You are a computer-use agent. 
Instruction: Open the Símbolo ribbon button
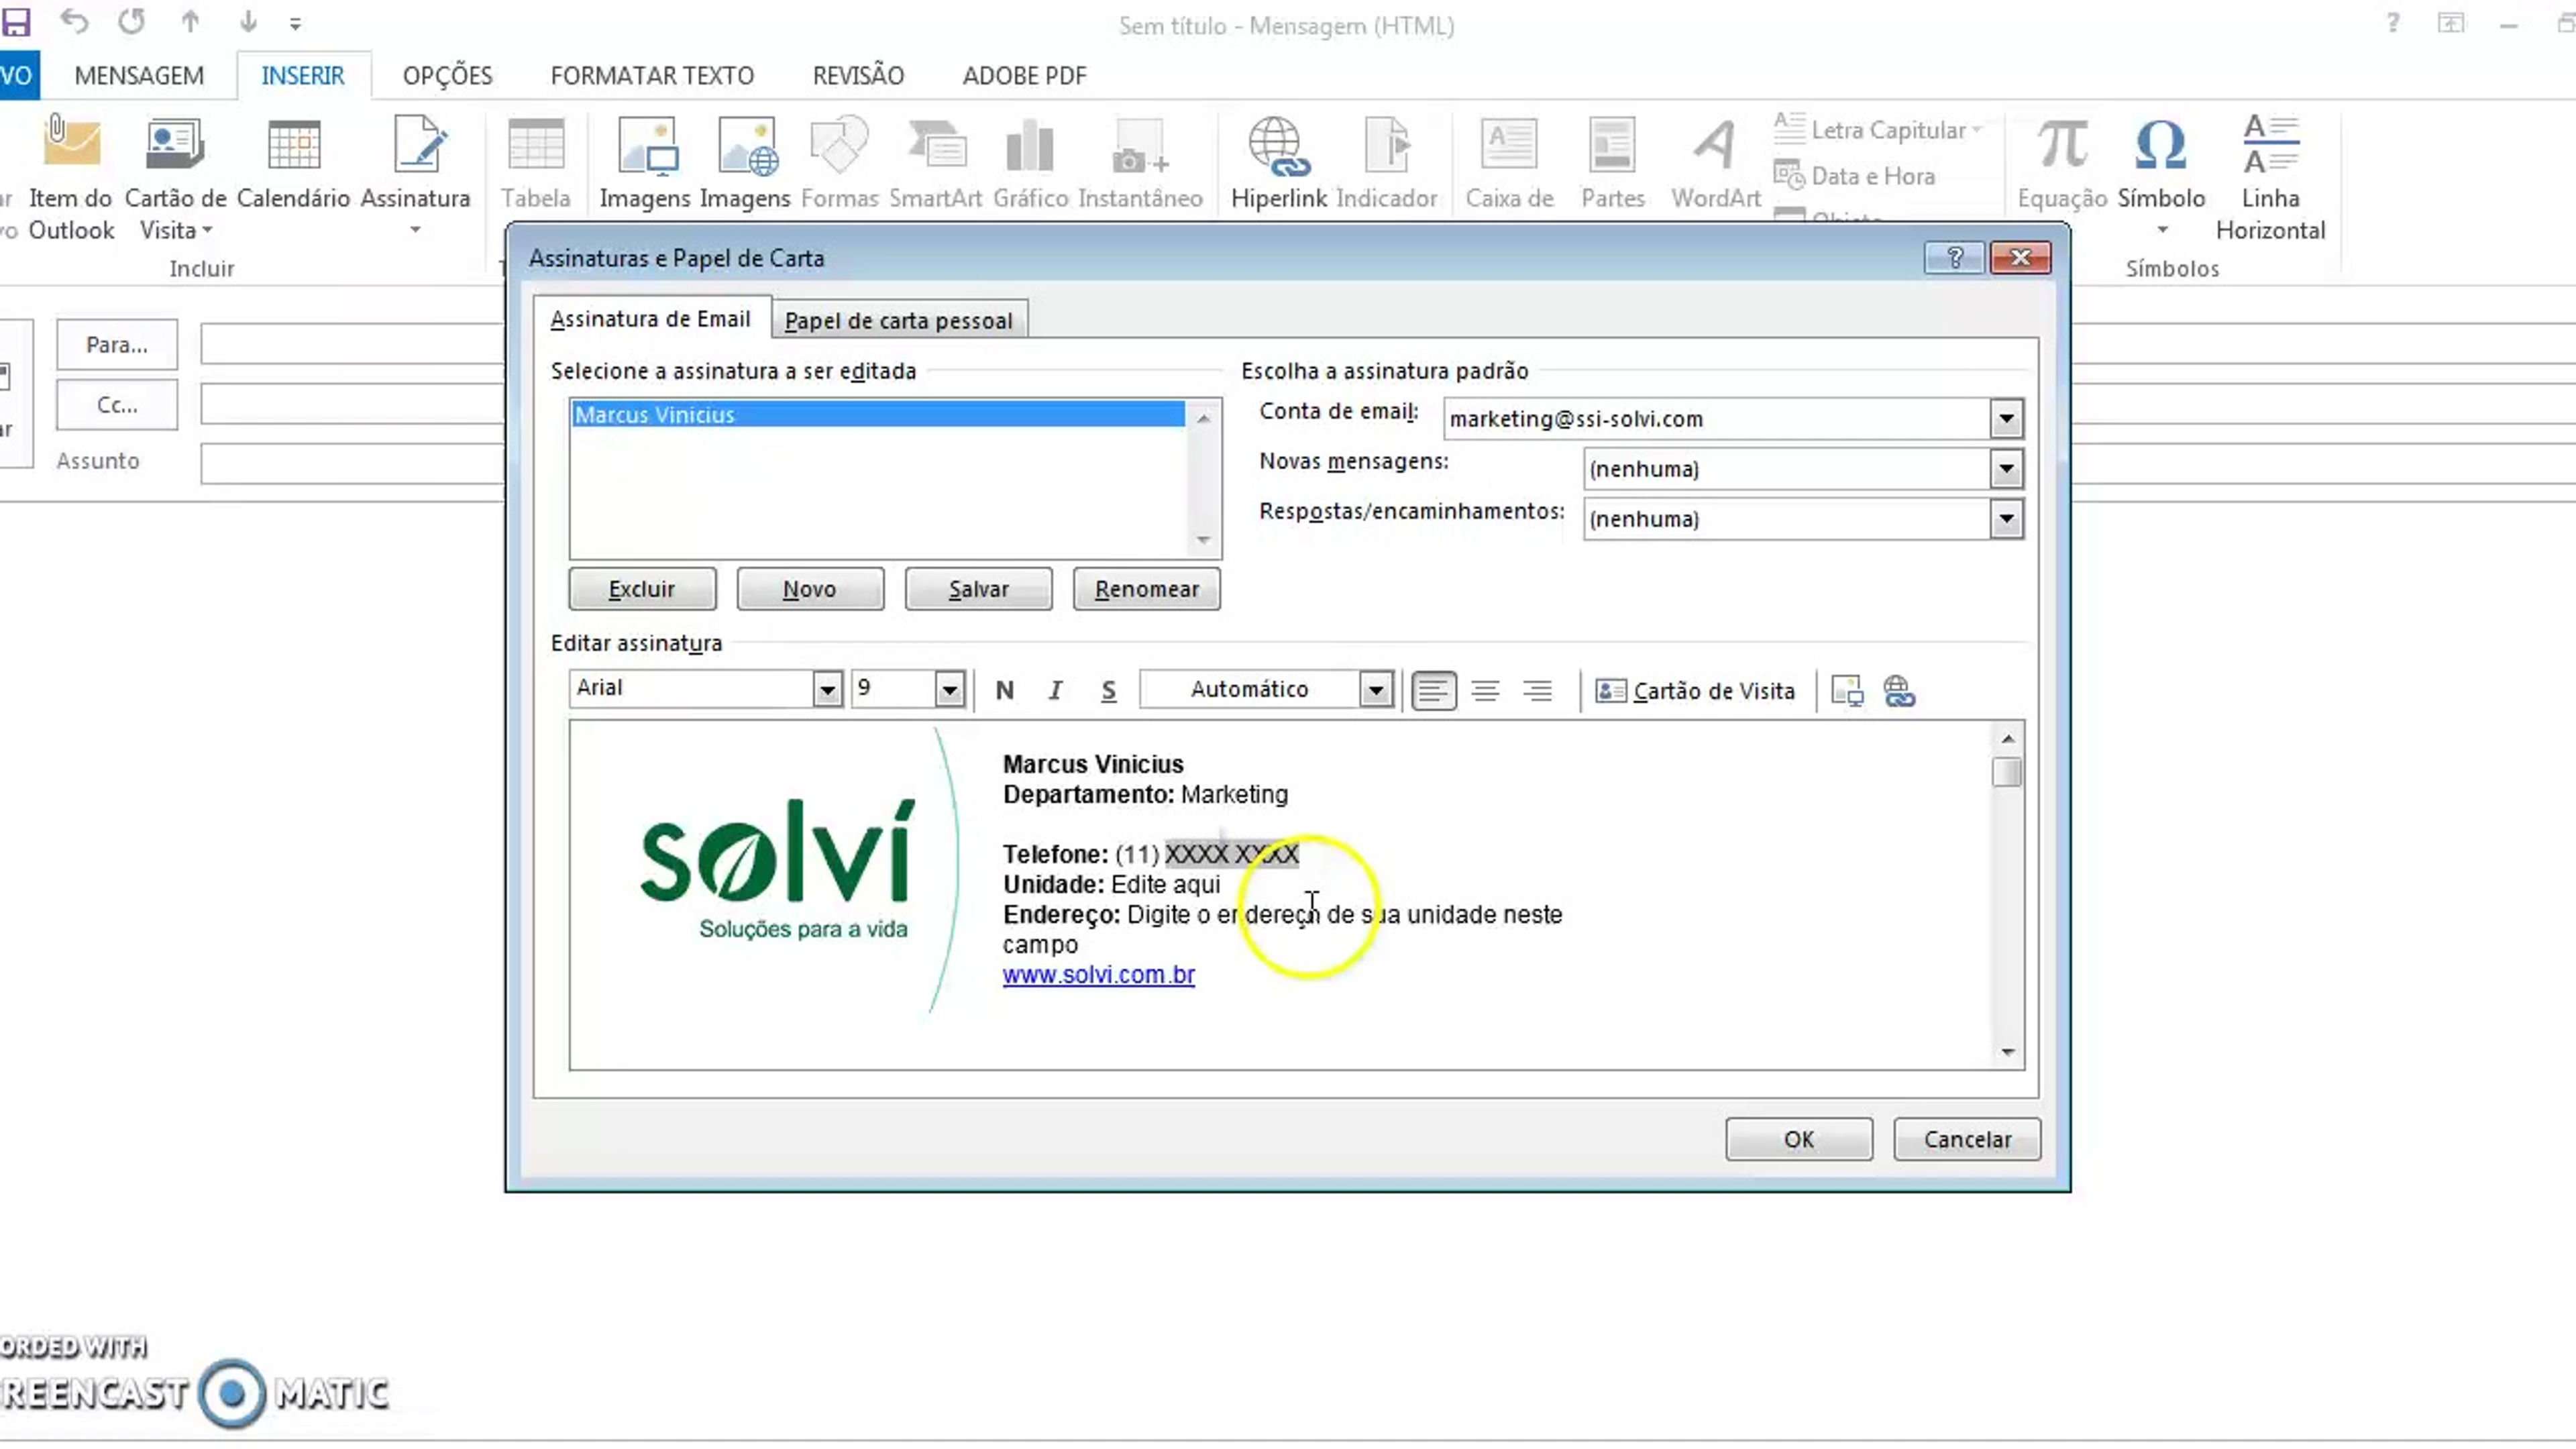click(2161, 177)
